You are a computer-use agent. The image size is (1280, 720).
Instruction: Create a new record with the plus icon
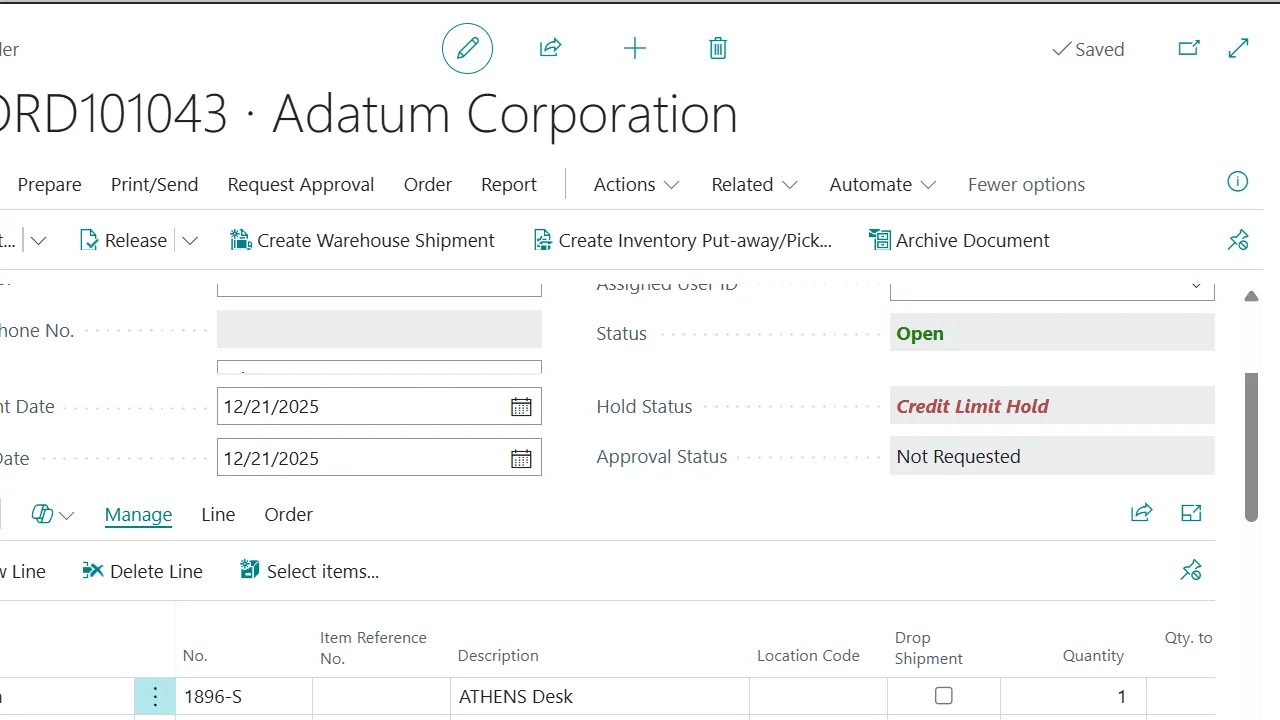tap(635, 48)
